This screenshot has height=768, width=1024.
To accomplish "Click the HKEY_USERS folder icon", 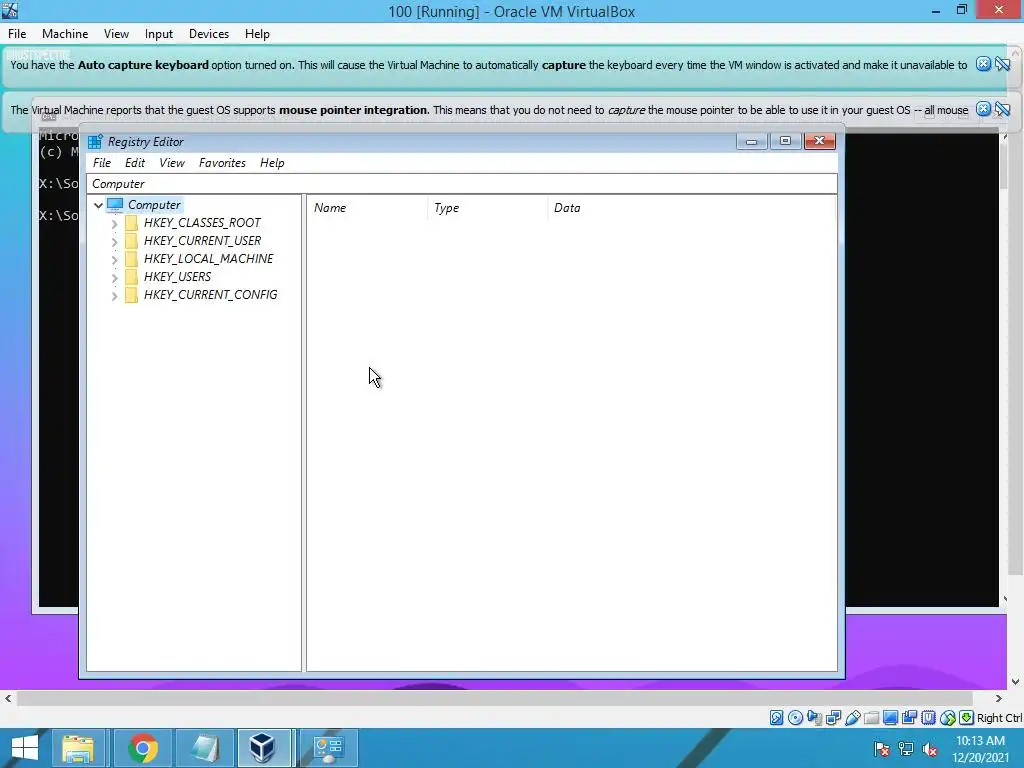I will [x=131, y=277].
